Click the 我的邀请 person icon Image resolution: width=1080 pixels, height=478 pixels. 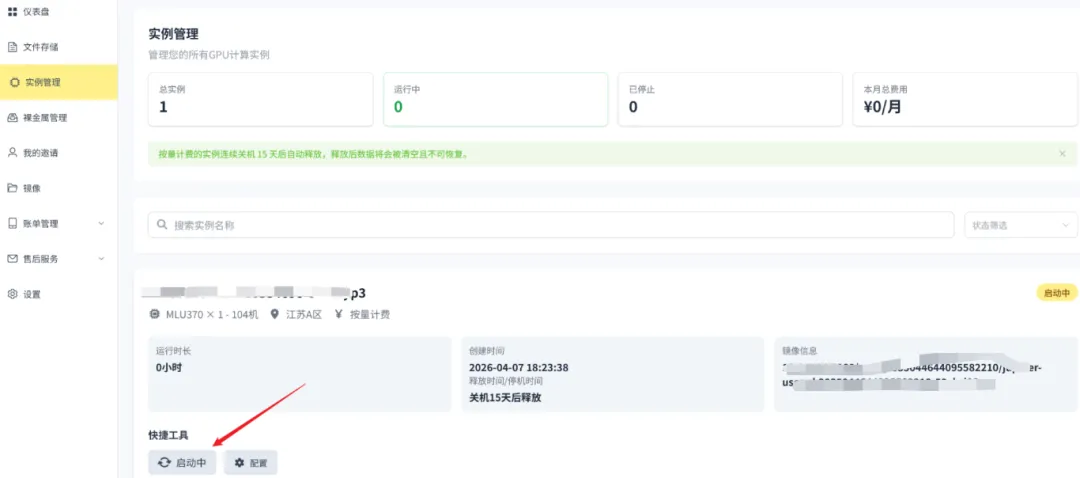pos(12,152)
